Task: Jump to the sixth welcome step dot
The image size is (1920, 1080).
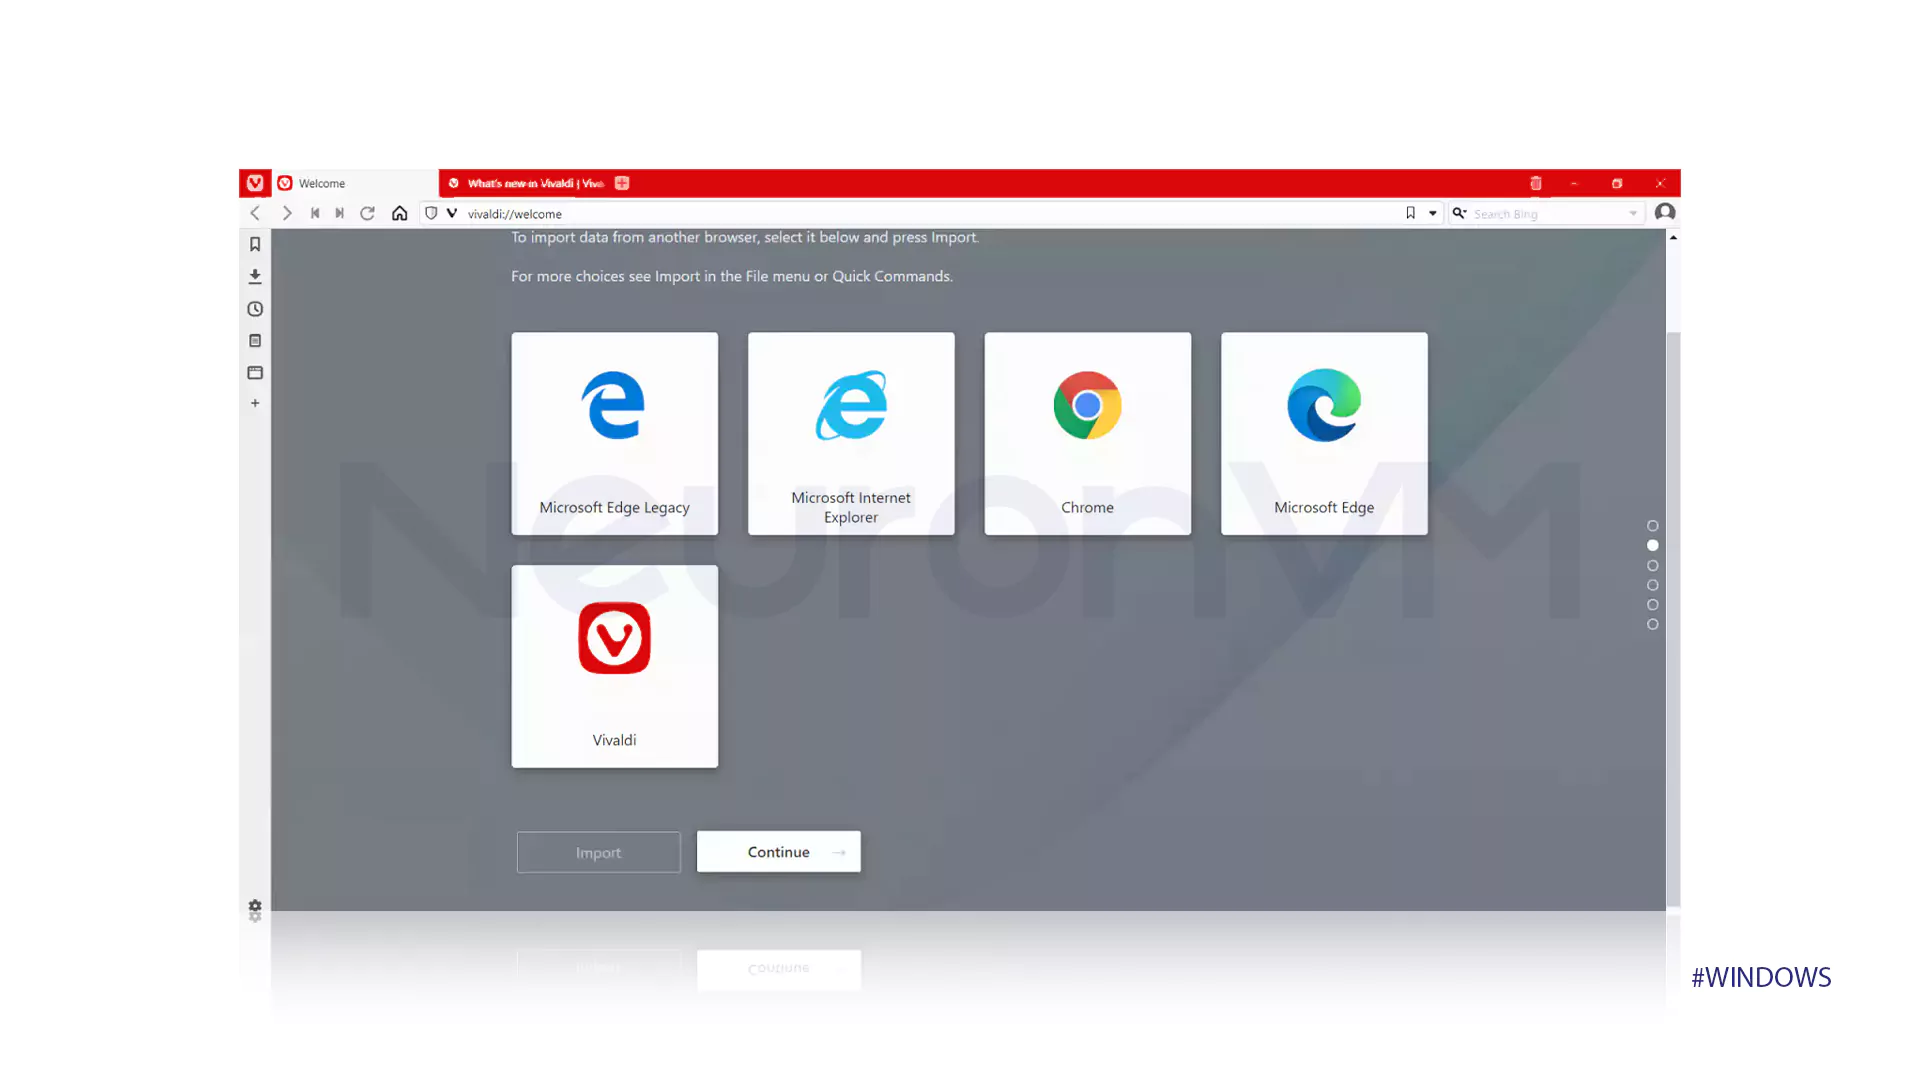Action: coord(1652,624)
